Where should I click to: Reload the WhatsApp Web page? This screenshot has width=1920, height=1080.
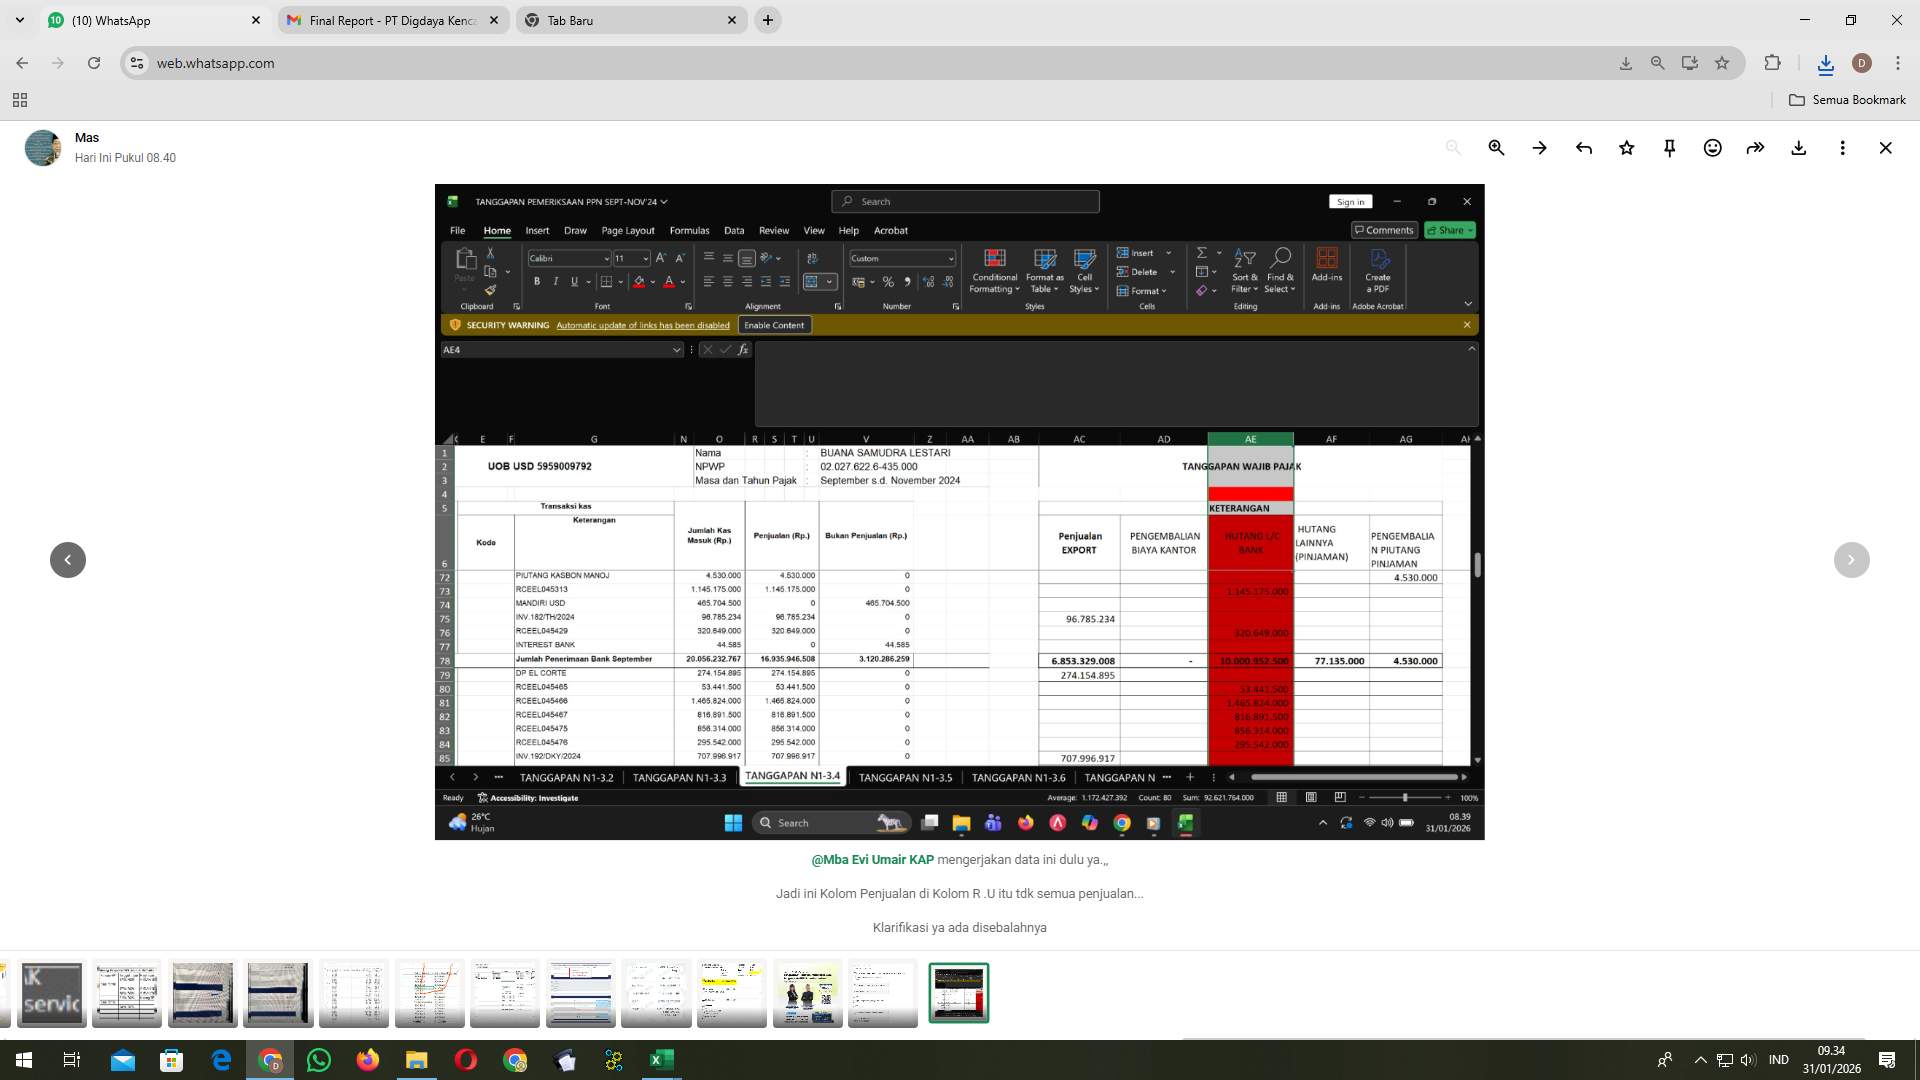coord(95,62)
